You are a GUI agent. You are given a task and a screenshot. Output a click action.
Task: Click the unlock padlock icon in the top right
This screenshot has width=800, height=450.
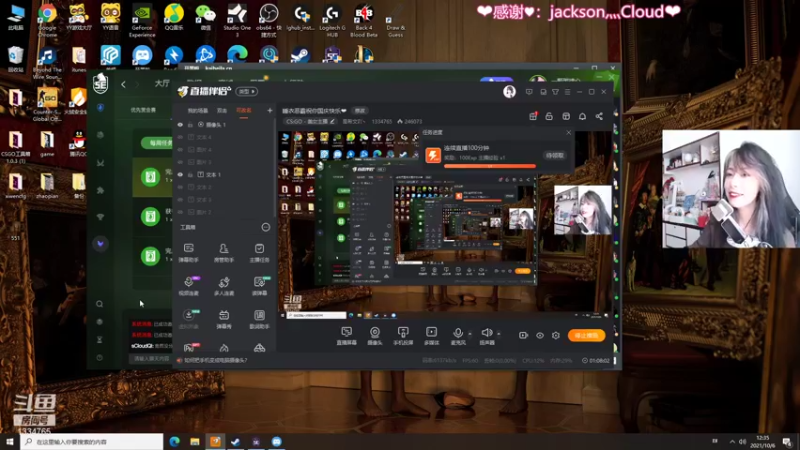[x=549, y=116]
